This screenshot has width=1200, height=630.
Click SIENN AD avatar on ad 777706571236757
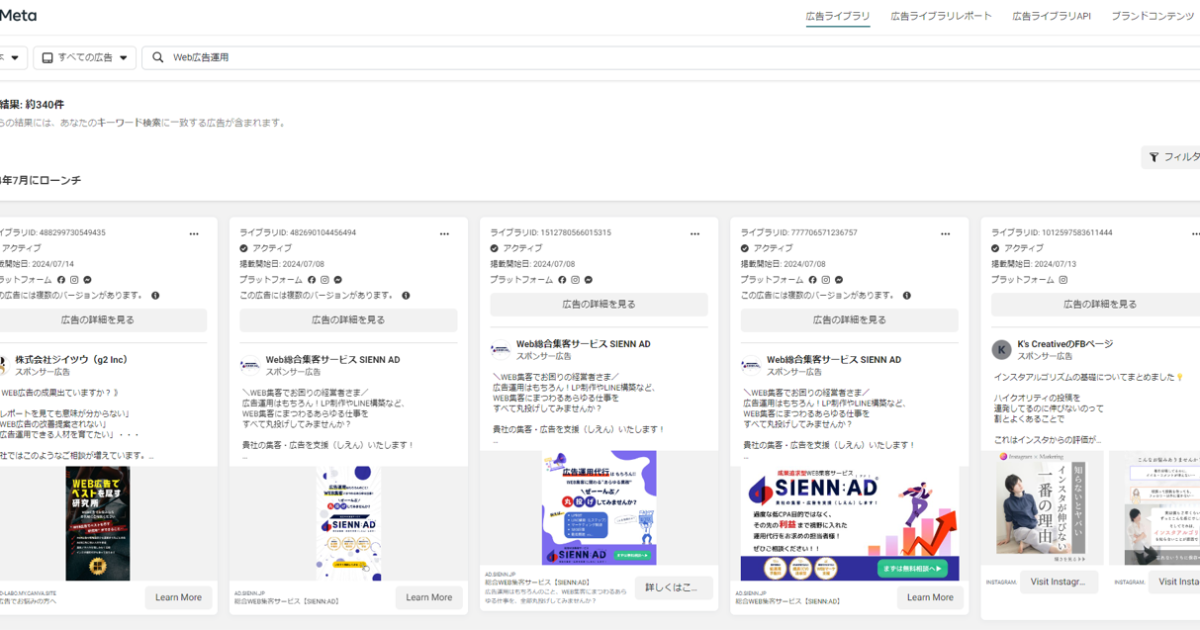pos(751,365)
